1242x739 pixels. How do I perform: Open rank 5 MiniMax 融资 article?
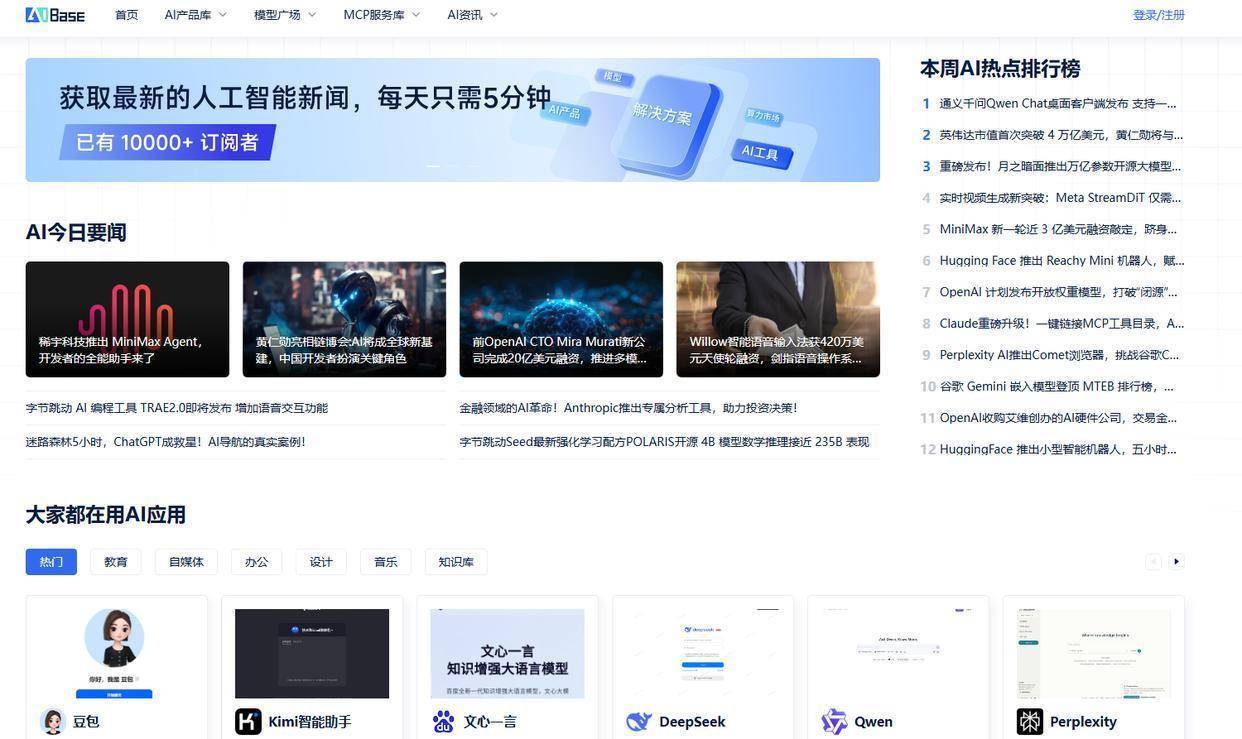(1058, 229)
